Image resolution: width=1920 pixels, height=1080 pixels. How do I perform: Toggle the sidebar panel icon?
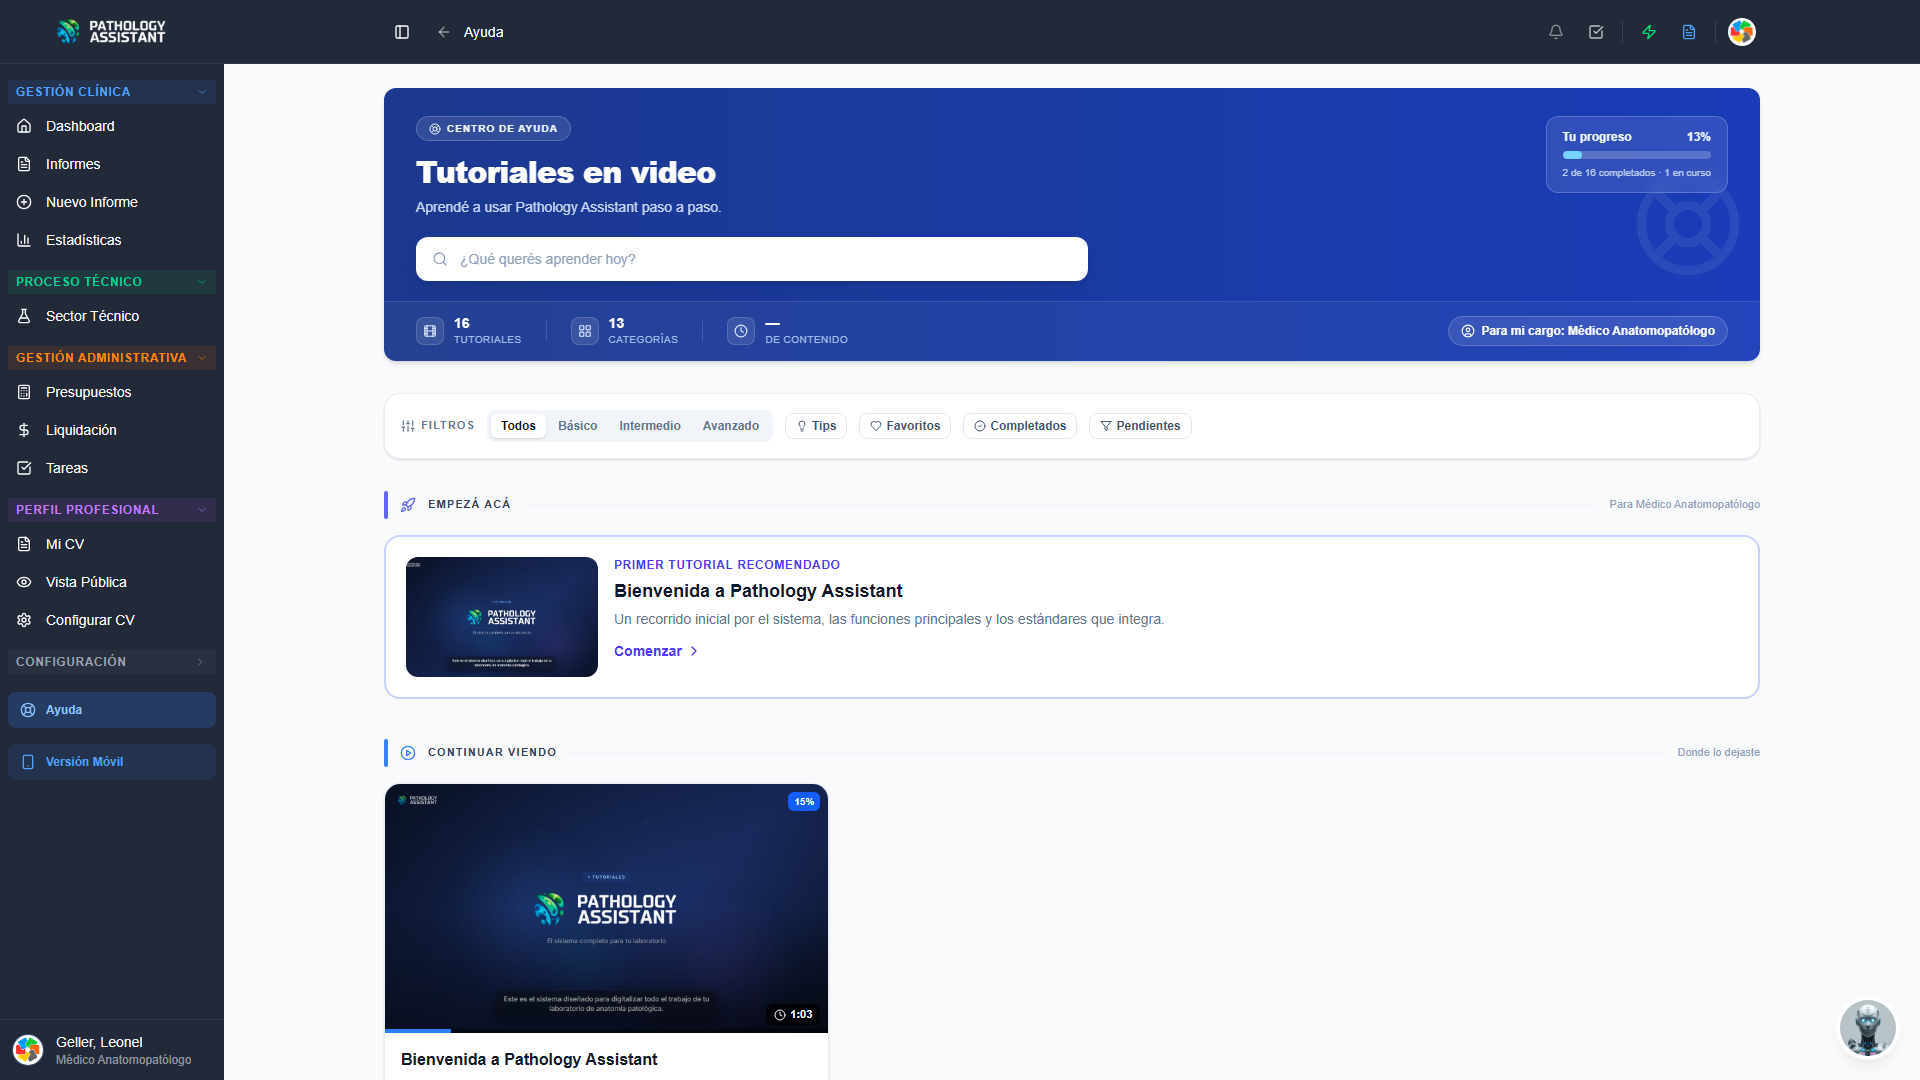402,32
